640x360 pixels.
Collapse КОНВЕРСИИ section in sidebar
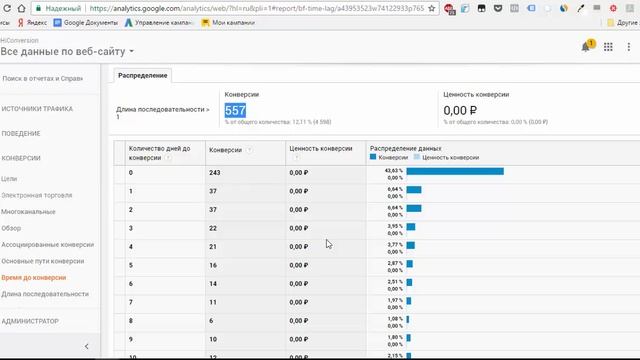(21, 158)
